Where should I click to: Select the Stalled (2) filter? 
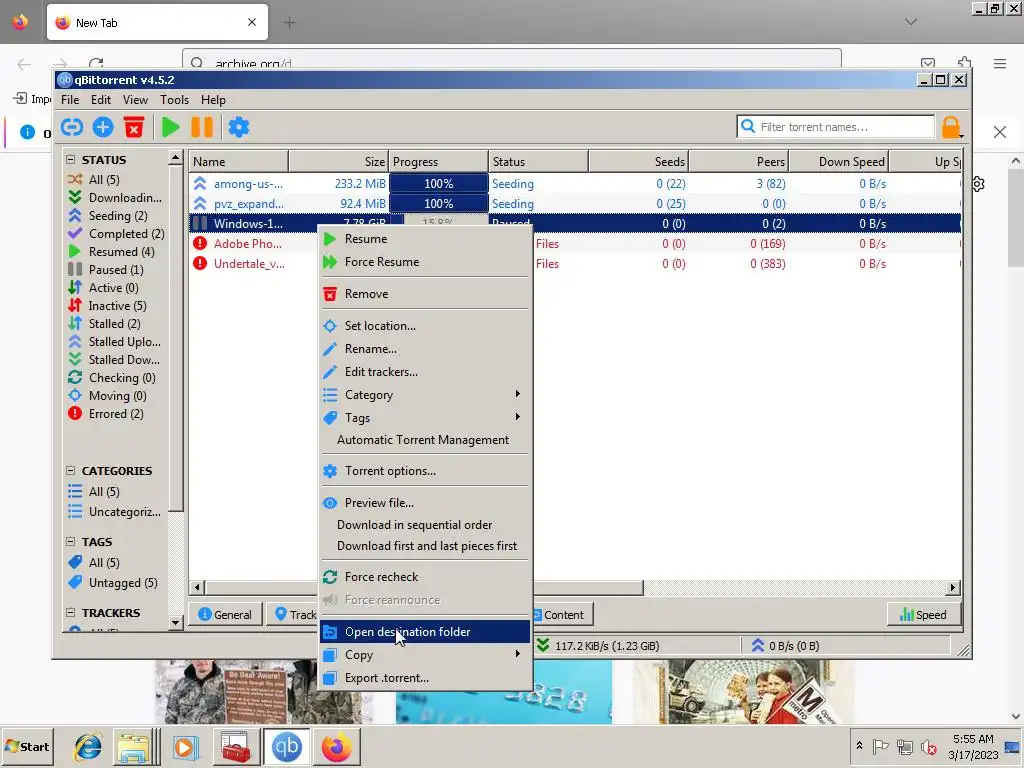(104, 323)
